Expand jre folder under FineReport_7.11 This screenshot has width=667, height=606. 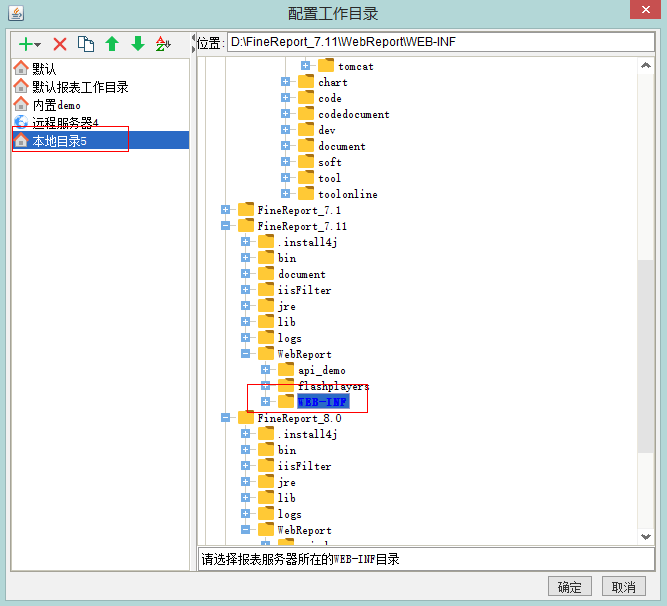click(245, 305)
